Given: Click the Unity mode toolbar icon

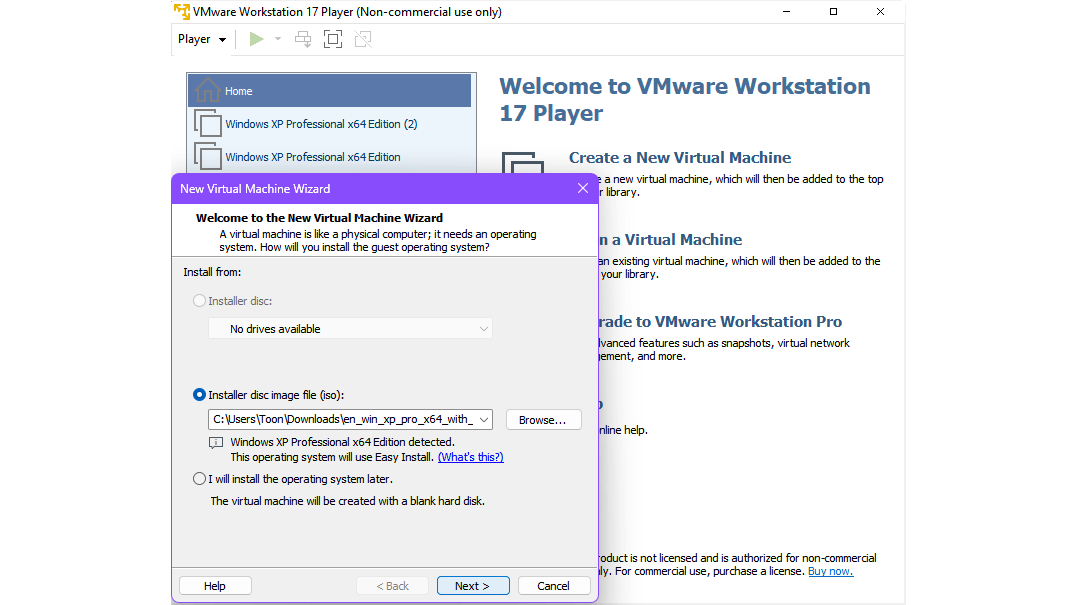Looking at the screenshot, I should coord(363,39).
